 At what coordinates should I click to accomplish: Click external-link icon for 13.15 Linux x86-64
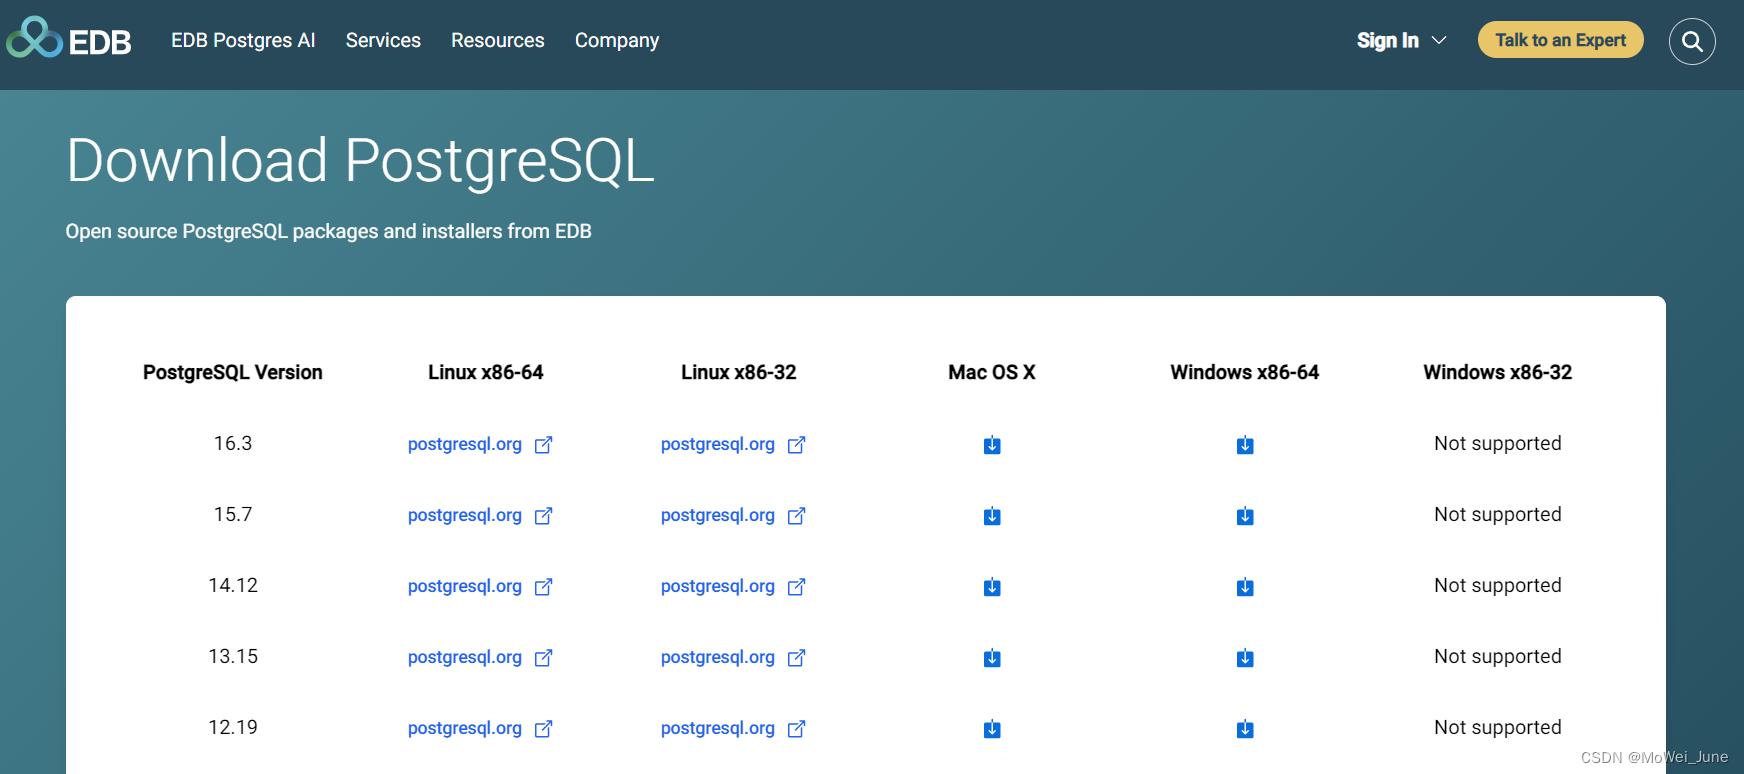coord(543,658)
